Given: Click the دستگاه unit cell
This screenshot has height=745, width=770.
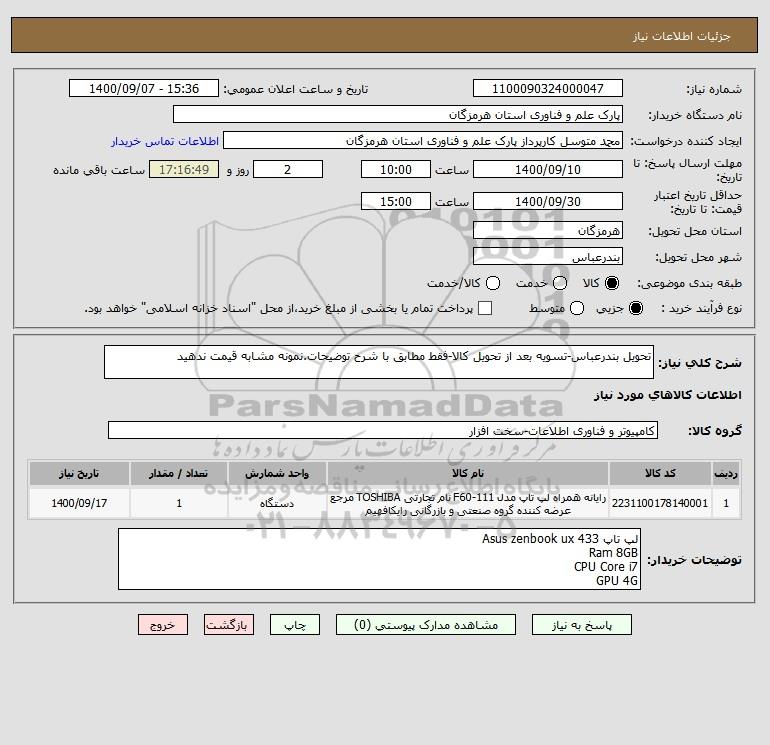Looking at the screenshot, I should pos(277,503).
